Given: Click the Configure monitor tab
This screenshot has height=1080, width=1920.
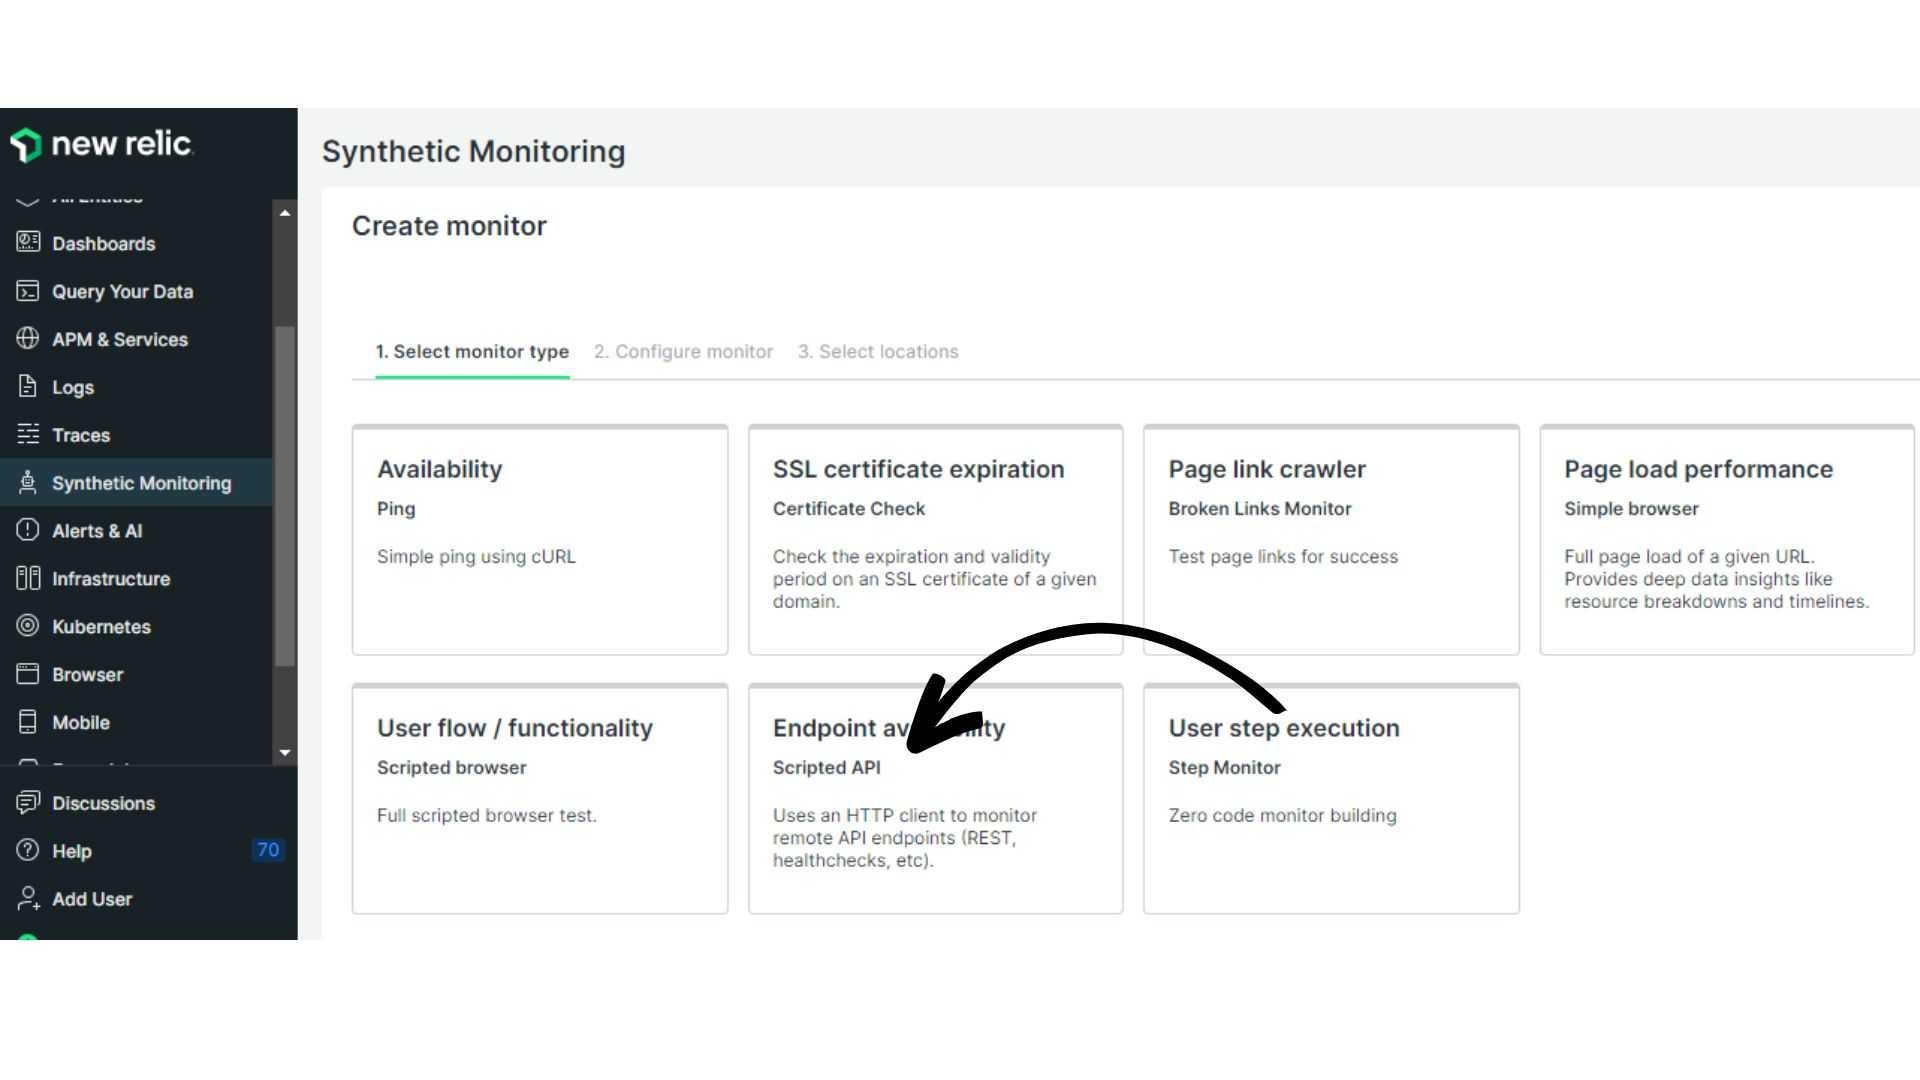Looking at the screenshot, I should pos(683,351).
